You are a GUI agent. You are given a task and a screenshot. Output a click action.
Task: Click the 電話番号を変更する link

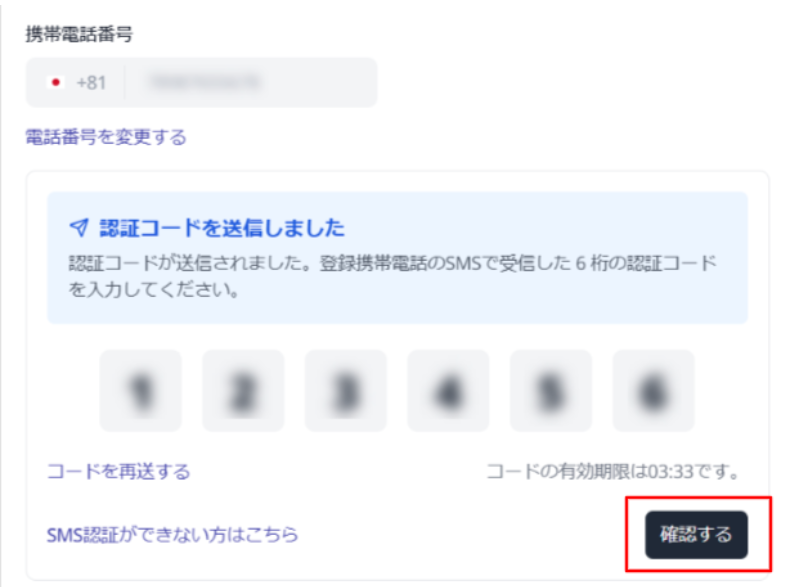click(x=106, y=137)
